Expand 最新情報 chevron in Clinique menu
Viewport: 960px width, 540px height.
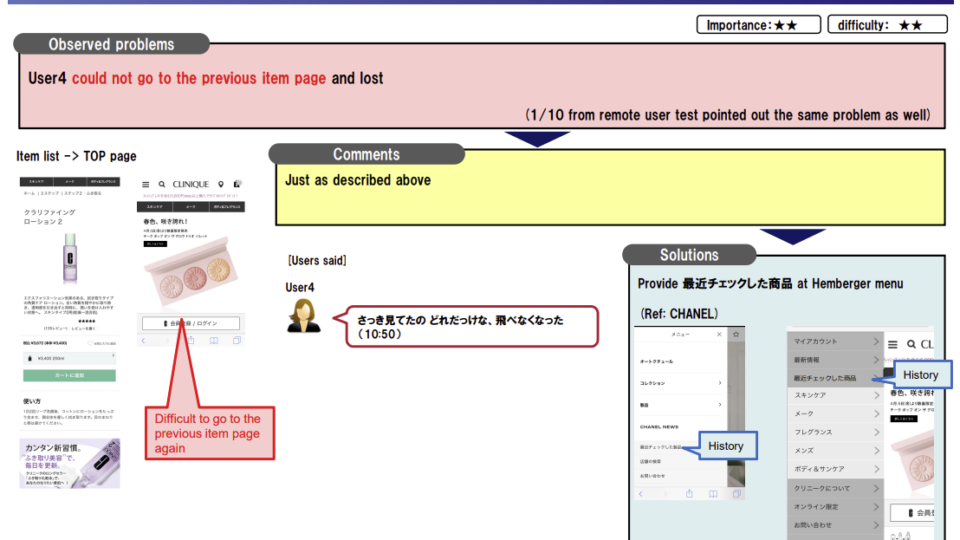click(876, 359)
